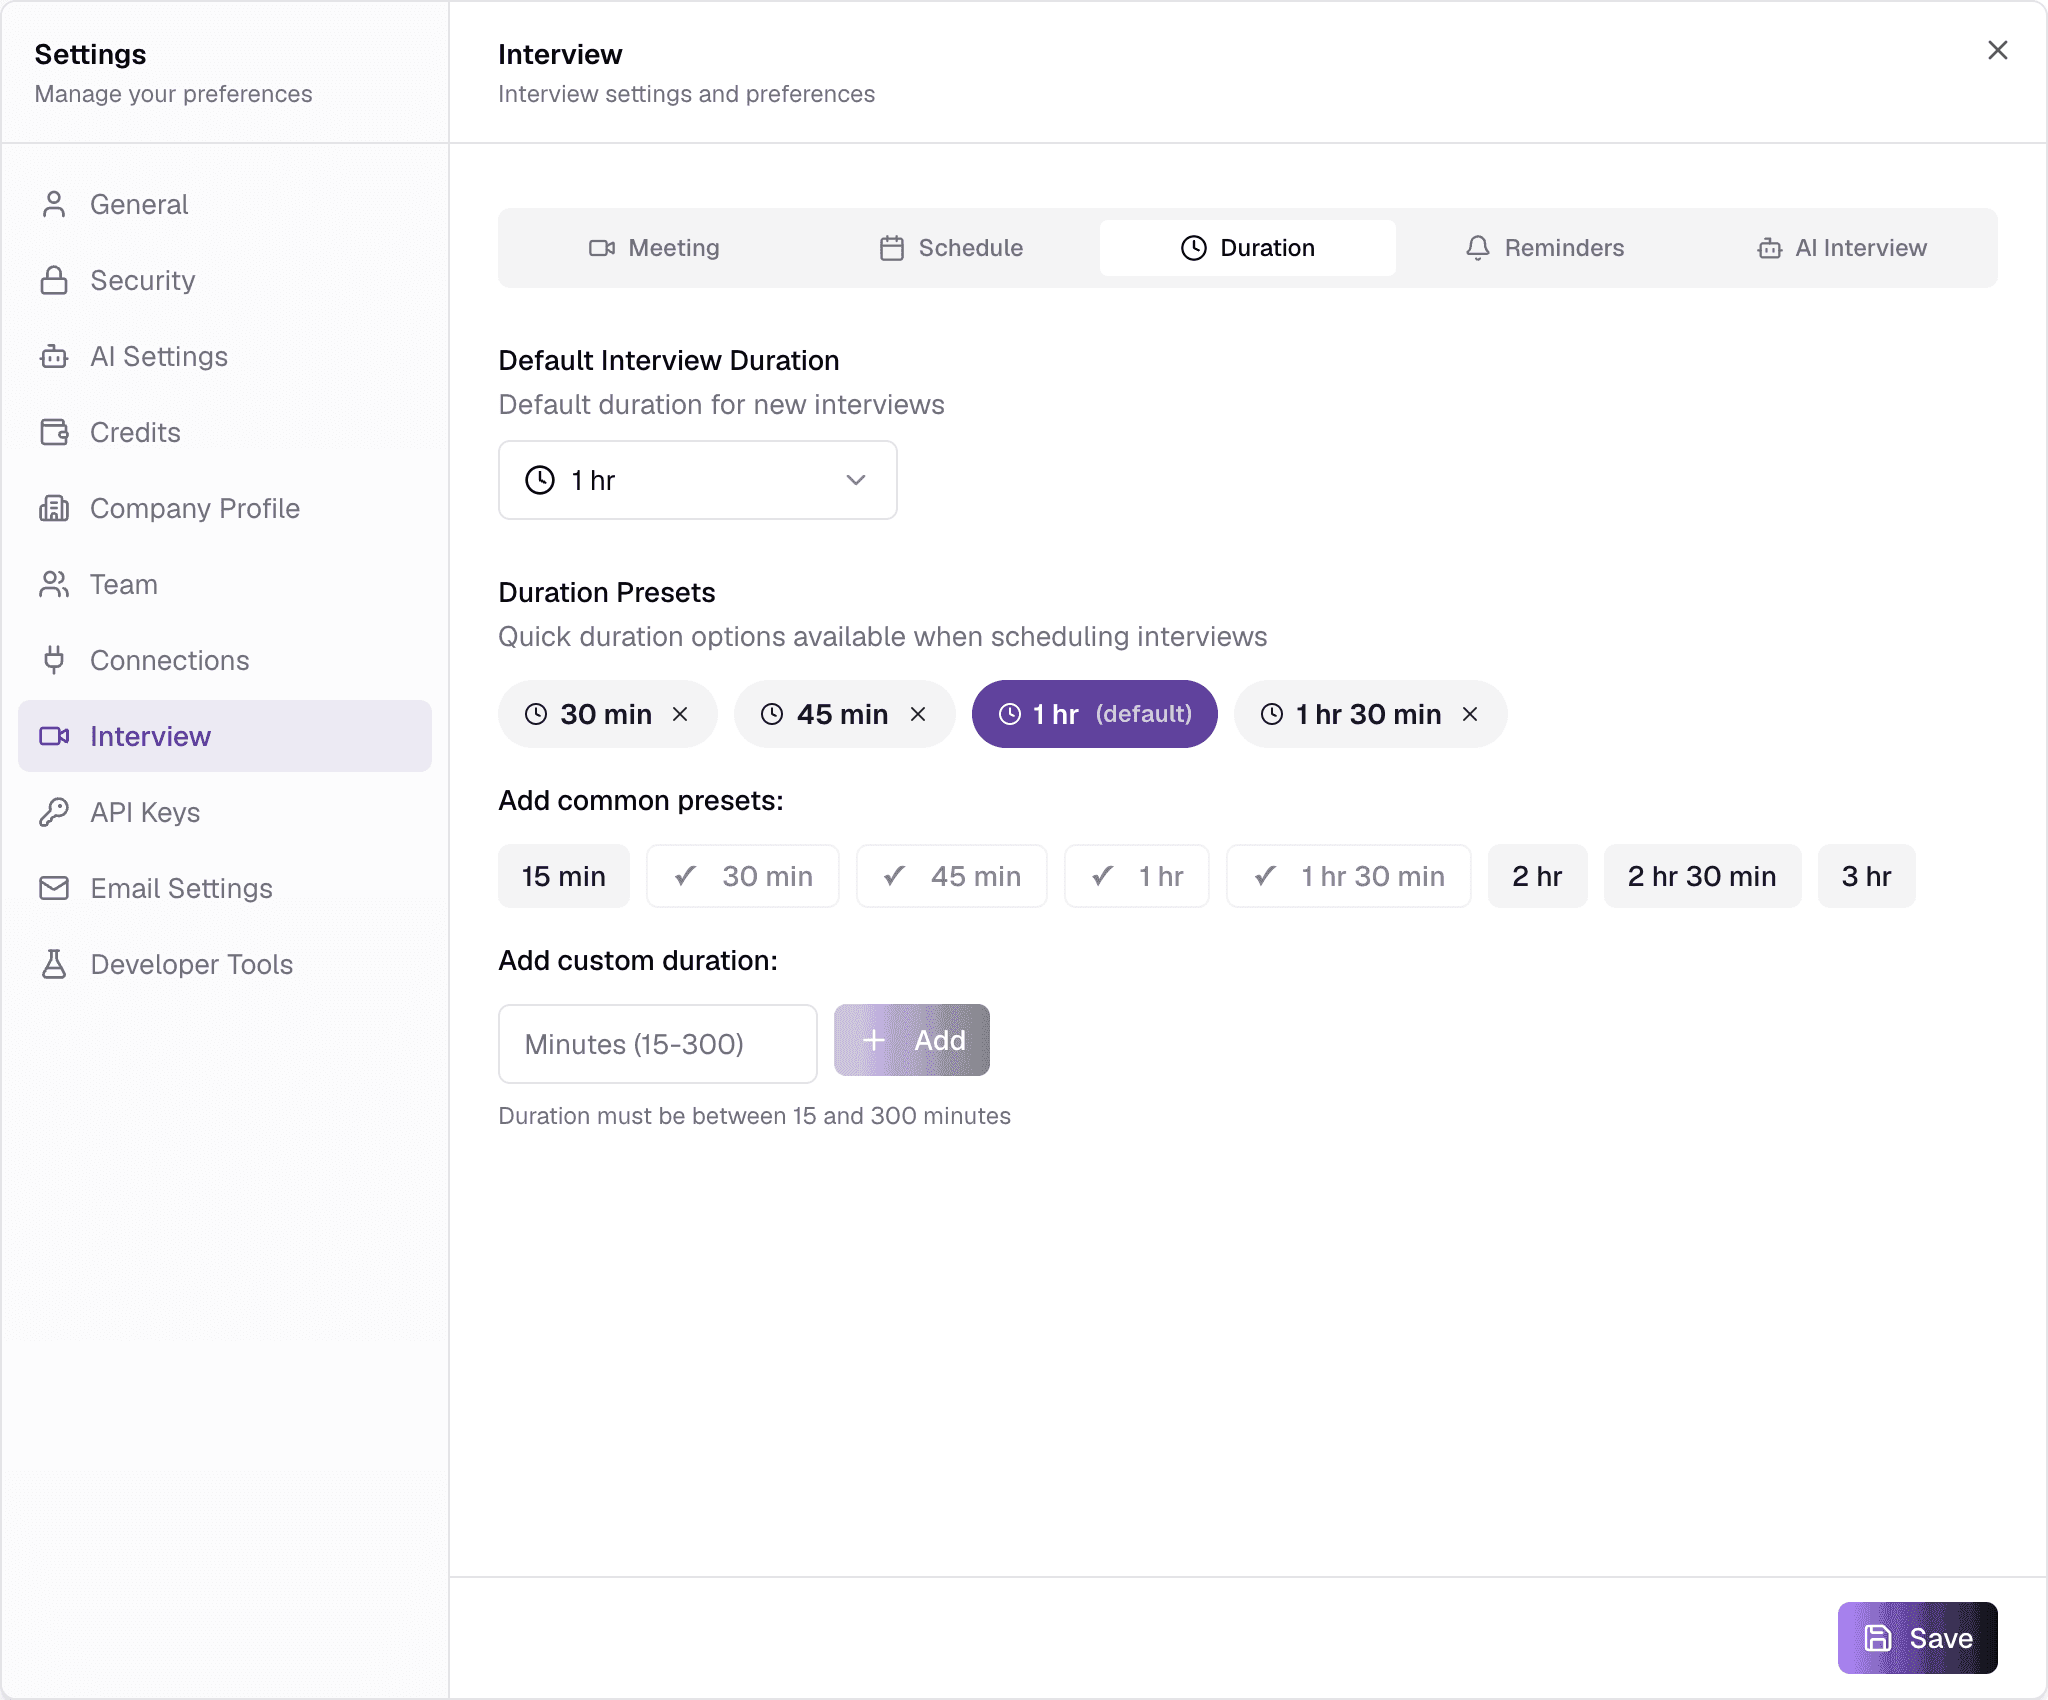2048x1700 pixels.
Task: Switch to the Schedule tab
Action: (x=951, y=248)
